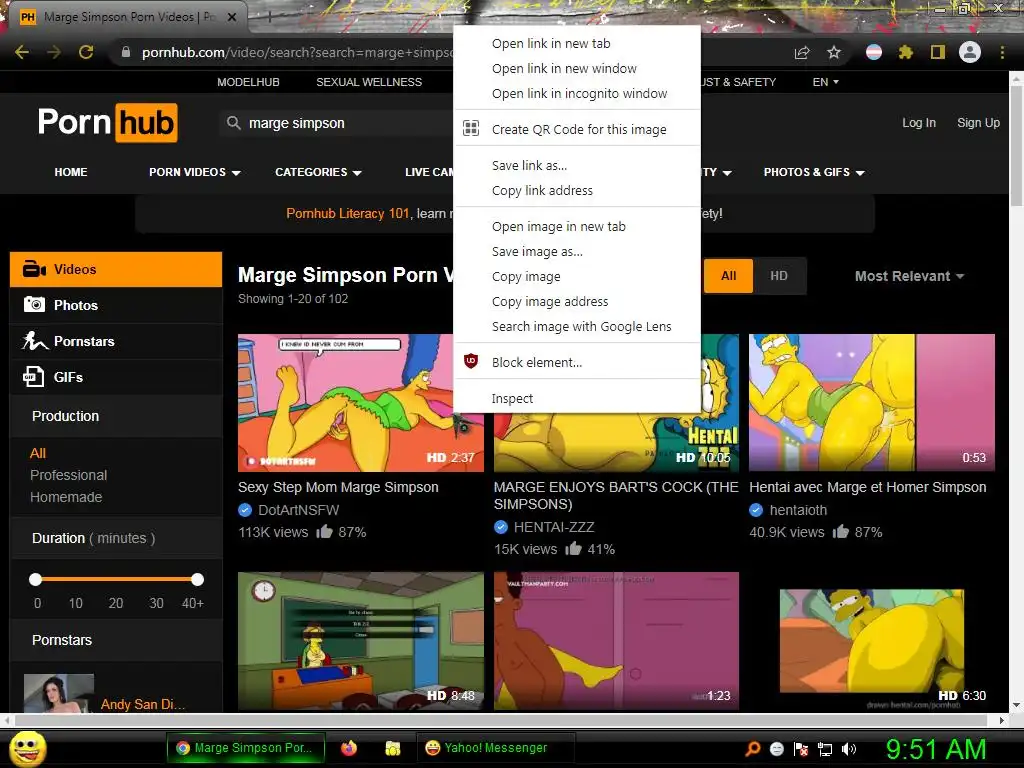Click the thumbs-up icon next to 41%
Screen dimensions: 1024x768
point(573,548)
